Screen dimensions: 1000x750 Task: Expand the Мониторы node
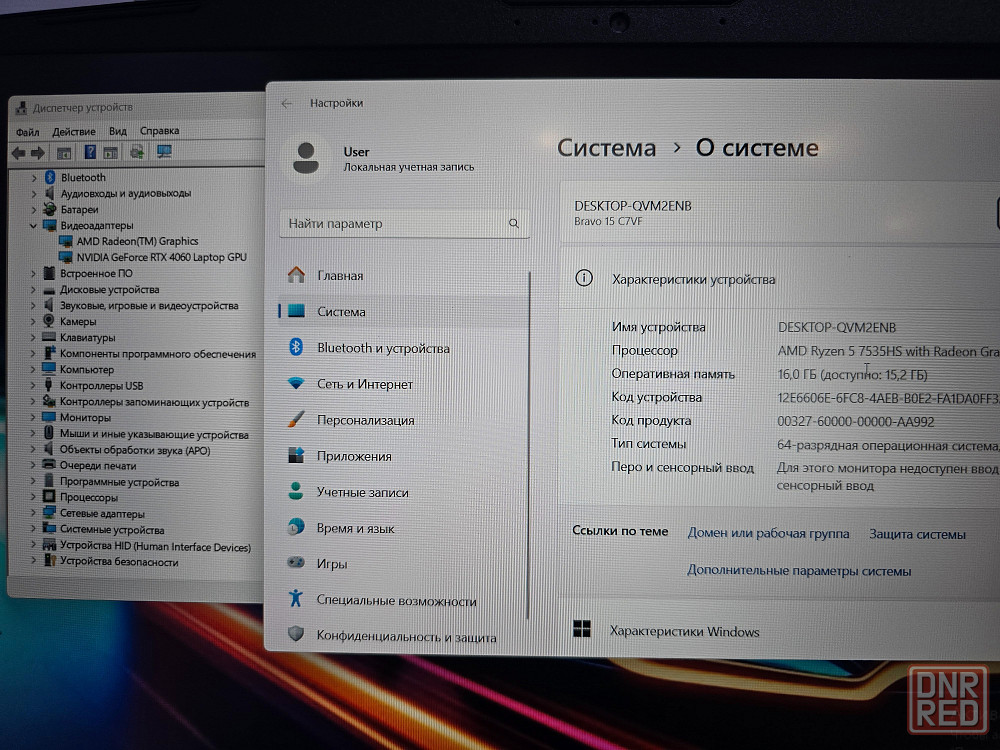pos(33,417)
